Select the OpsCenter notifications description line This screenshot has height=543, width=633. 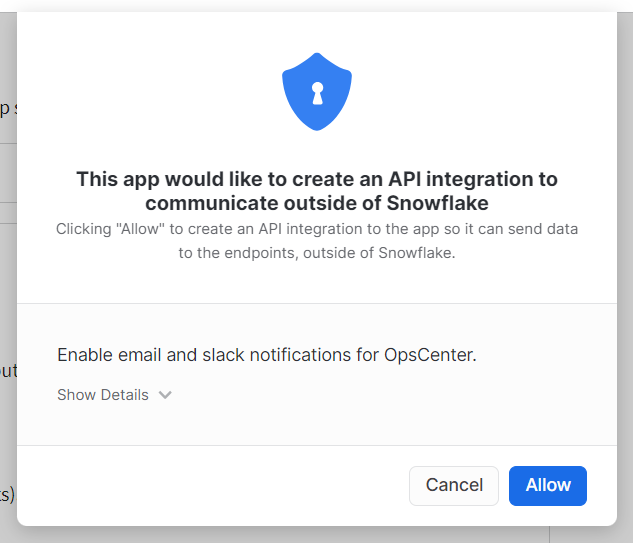pyautogui.click(x=267, y=355)
